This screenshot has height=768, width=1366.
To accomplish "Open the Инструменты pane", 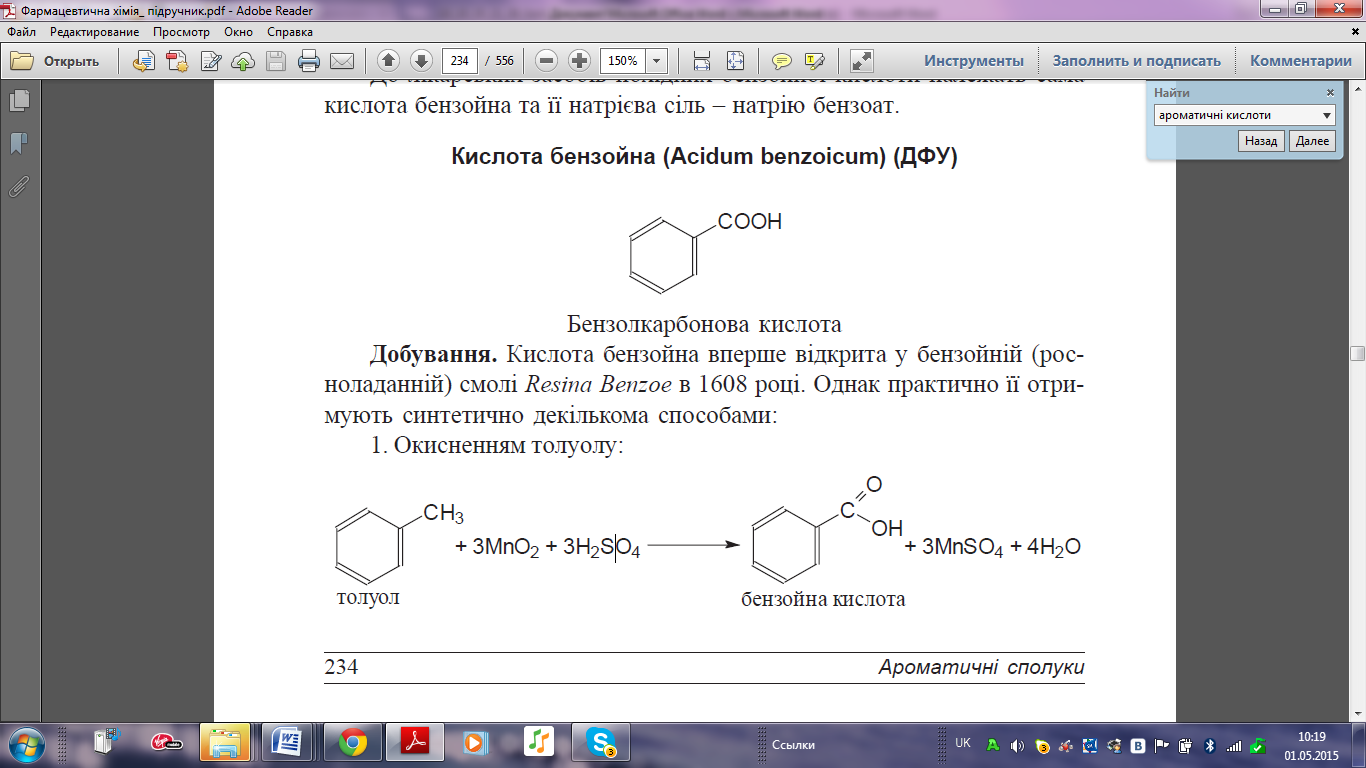I will (x=973, y=61).
